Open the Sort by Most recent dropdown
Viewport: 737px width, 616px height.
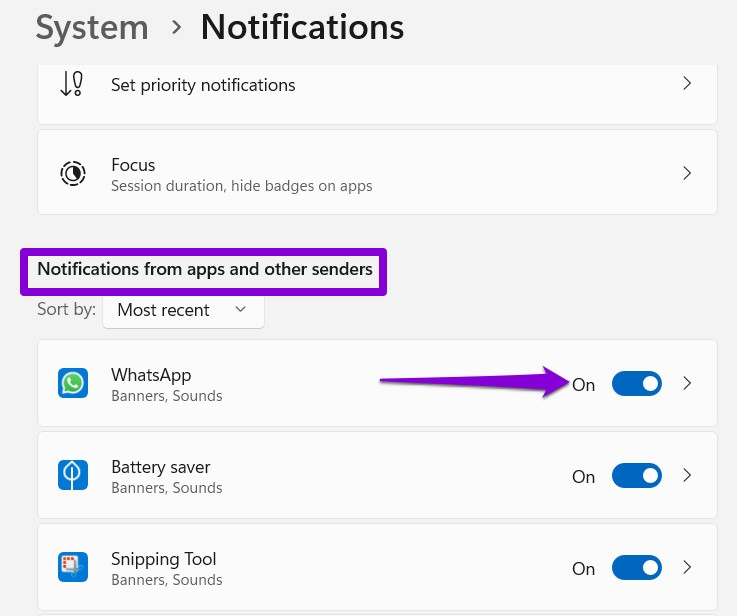click(183, 310)
